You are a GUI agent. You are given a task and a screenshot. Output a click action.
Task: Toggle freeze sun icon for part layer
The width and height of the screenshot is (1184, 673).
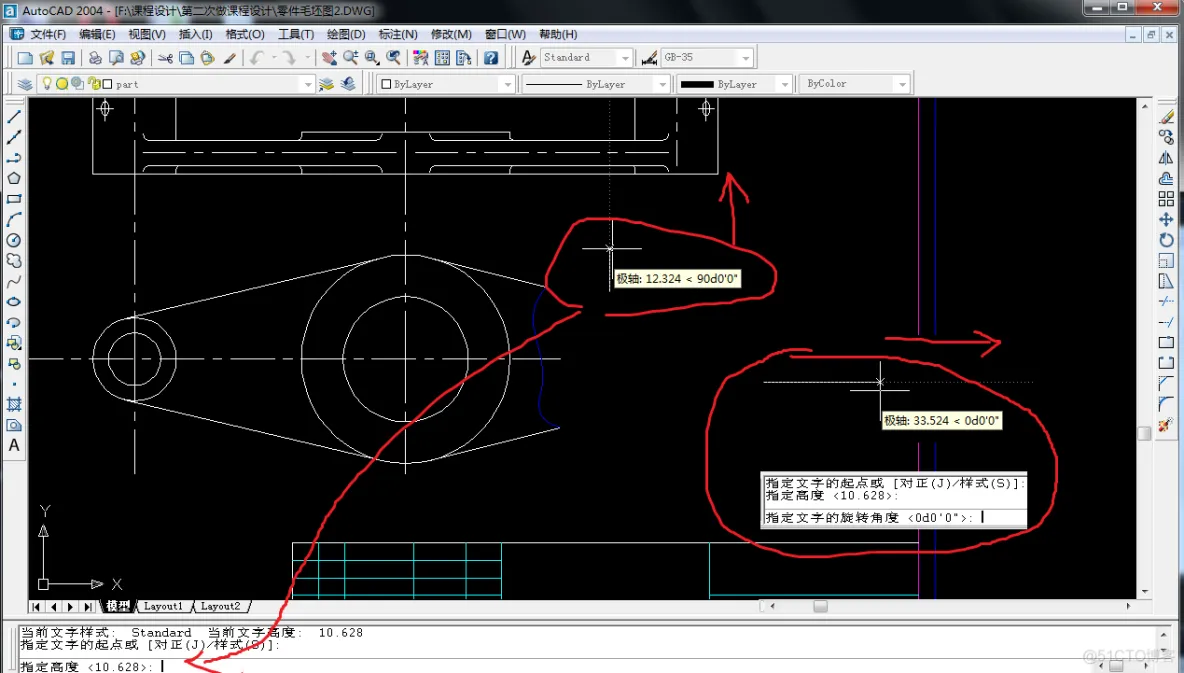click(x=62, y=84)
